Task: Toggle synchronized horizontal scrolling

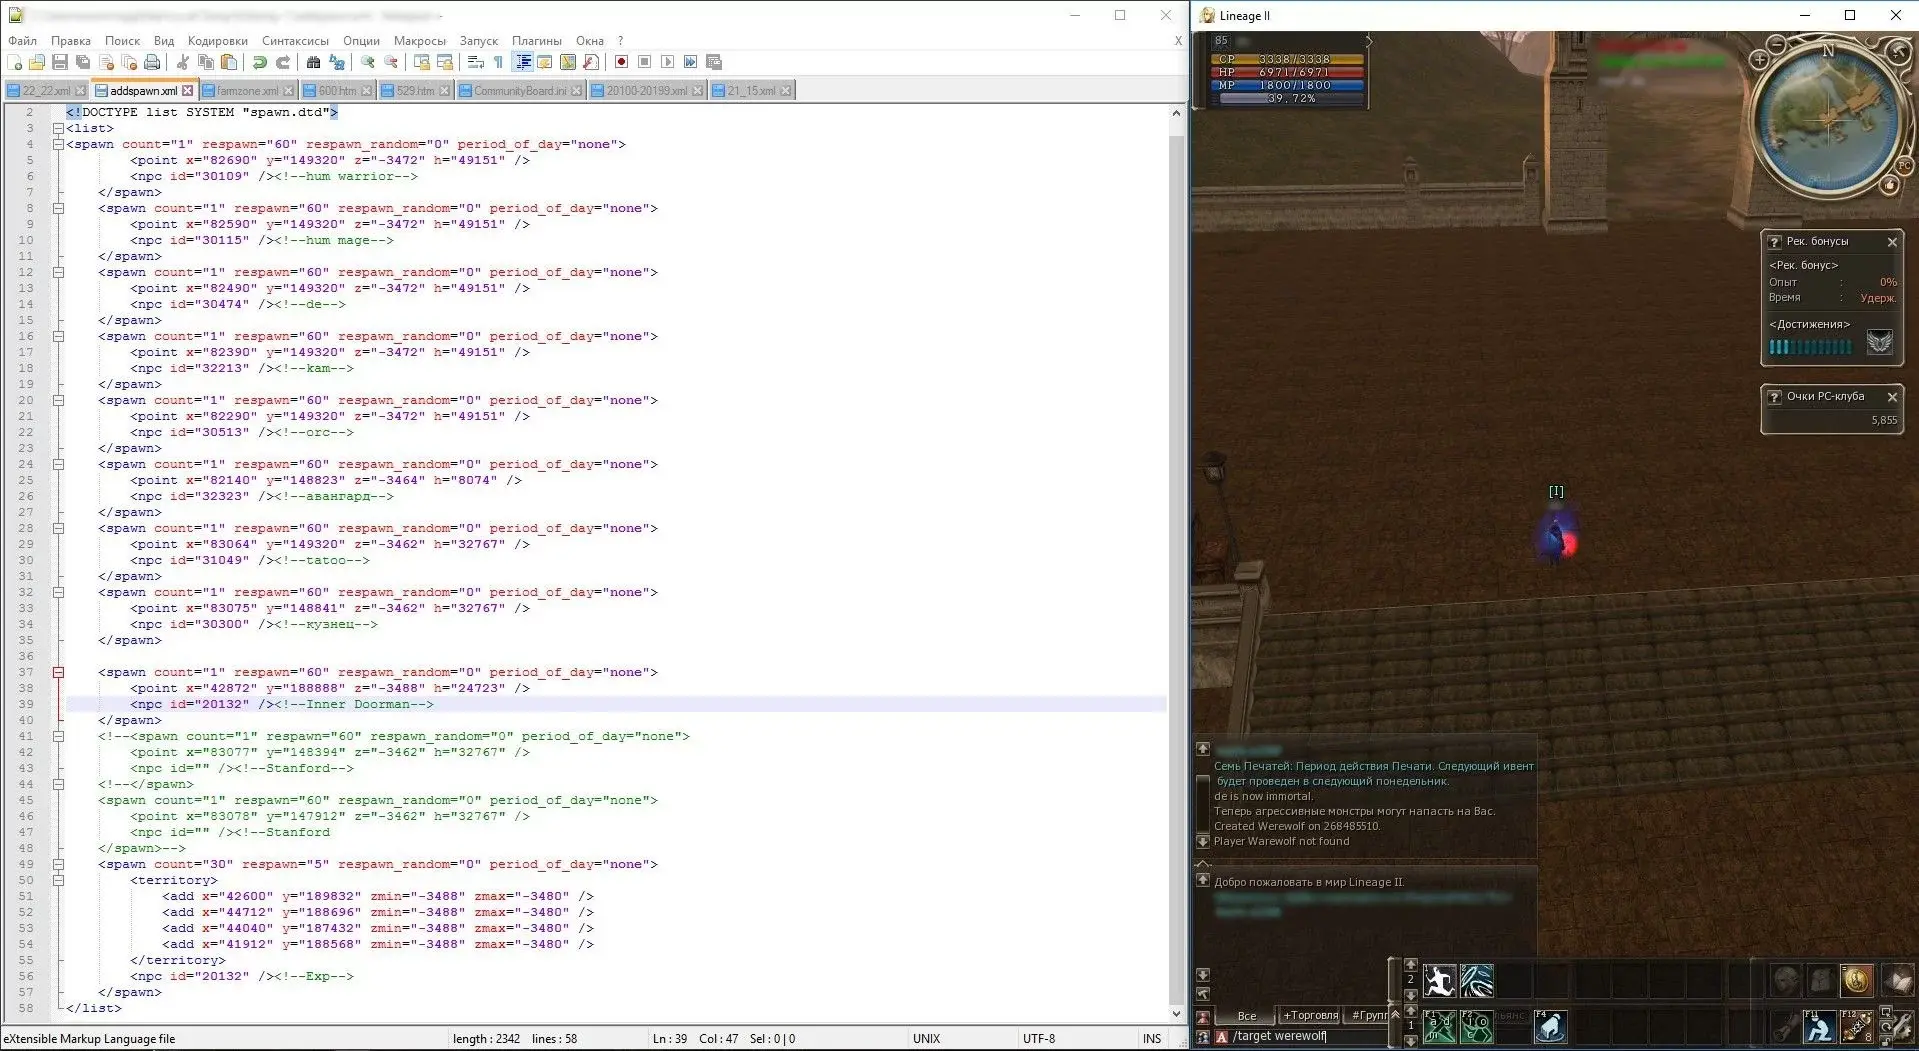Action: pyautogui.click(x=444, y=62)
